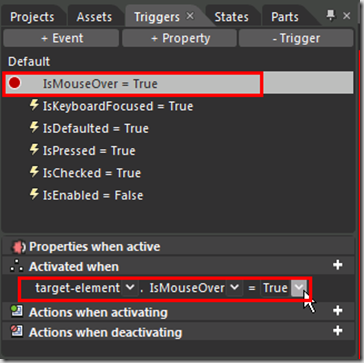
Task: Open the IsMouseOver property dropdown arrow
Action: [x=235, y=287]
